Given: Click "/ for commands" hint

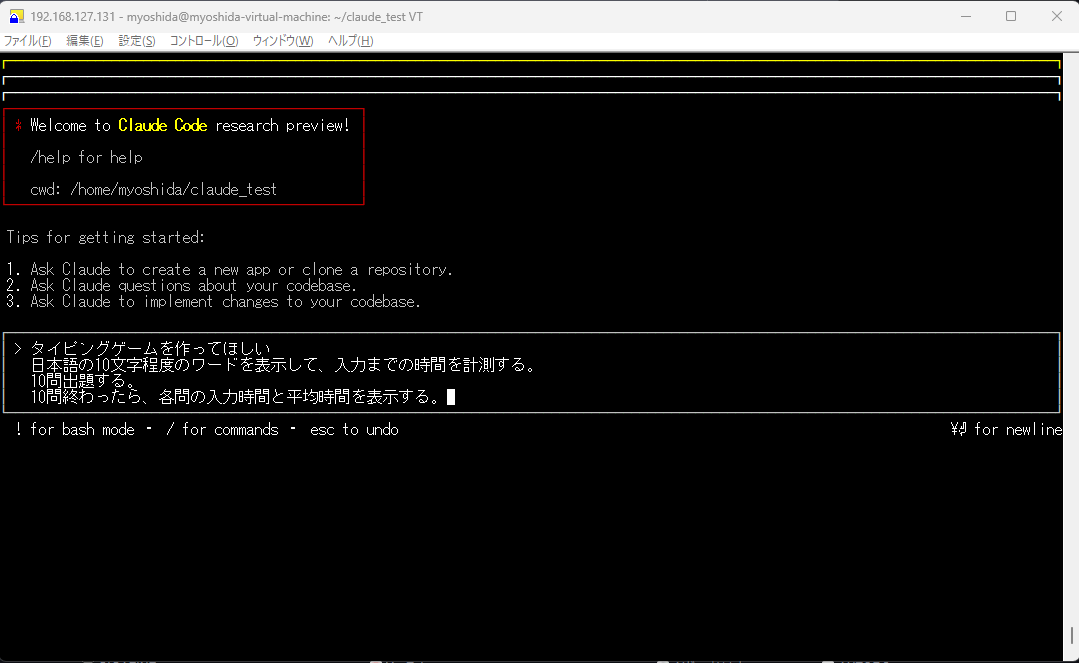Looking at the screenshot, I should pyautogui.click(x=222, y=430).
